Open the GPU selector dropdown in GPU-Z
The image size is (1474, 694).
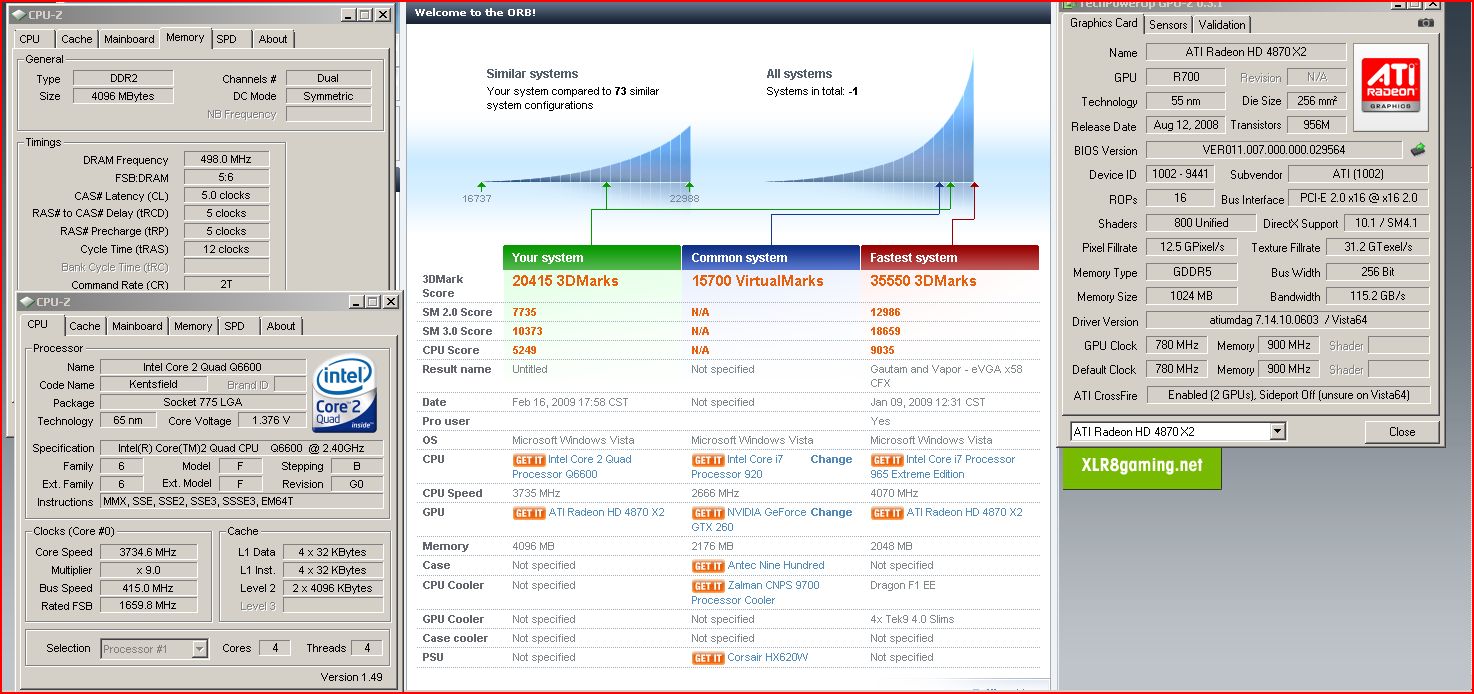point(1277,432)
